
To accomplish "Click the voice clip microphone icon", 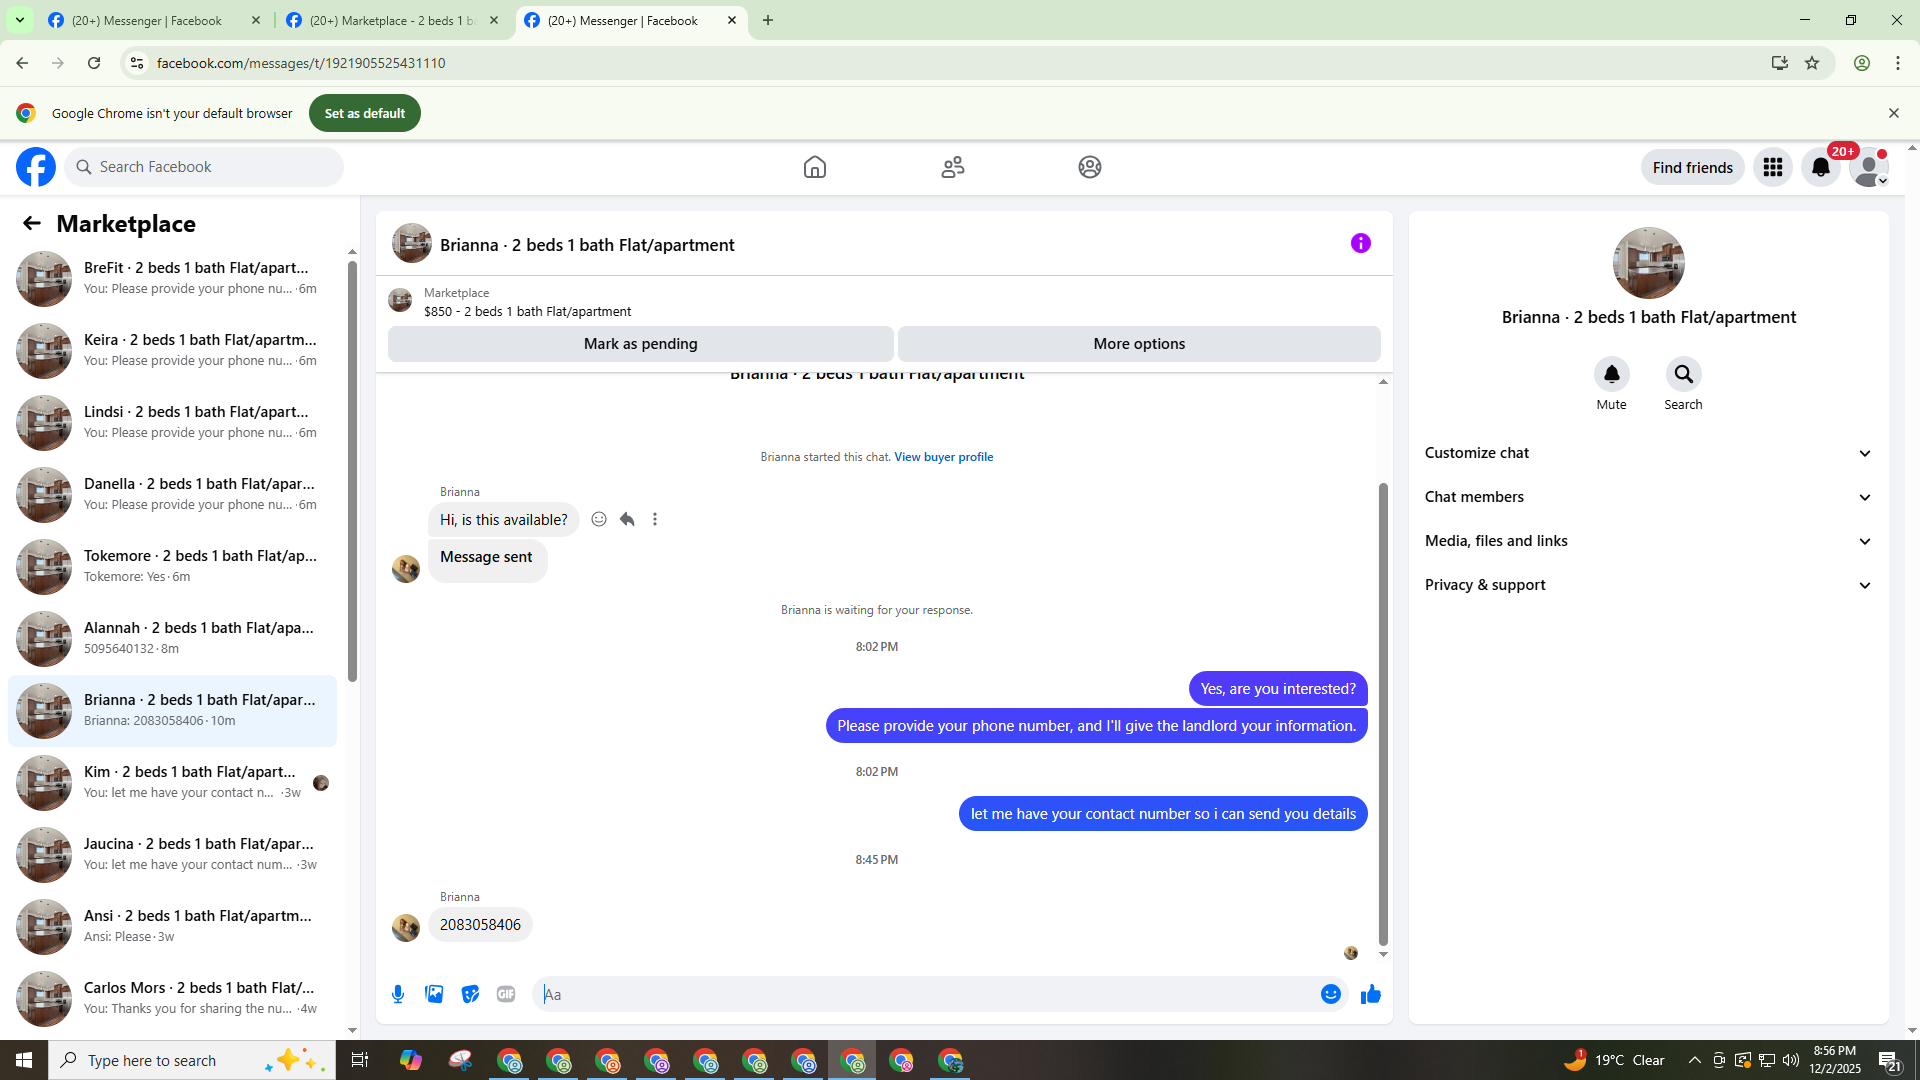I will coord(398,994).
